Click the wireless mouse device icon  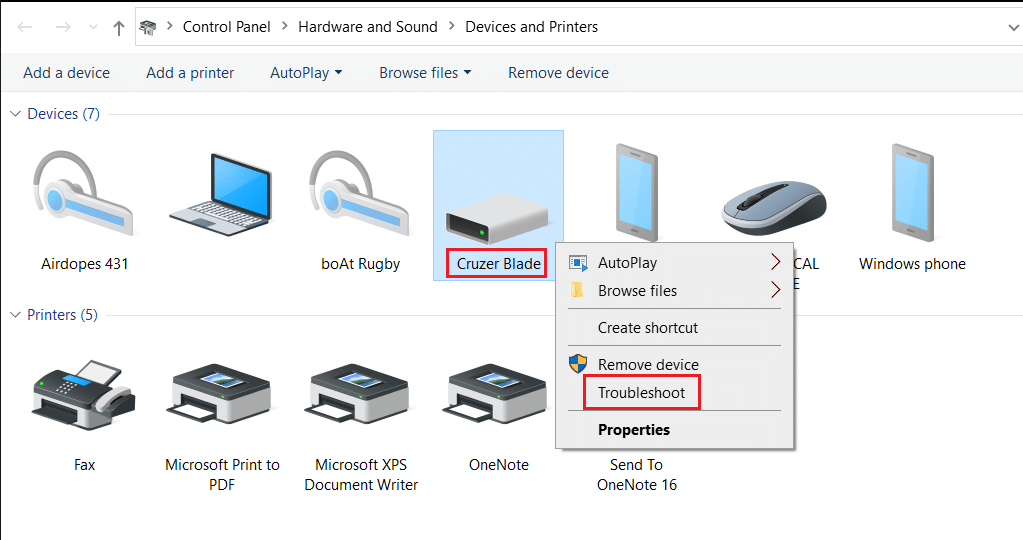774,204
